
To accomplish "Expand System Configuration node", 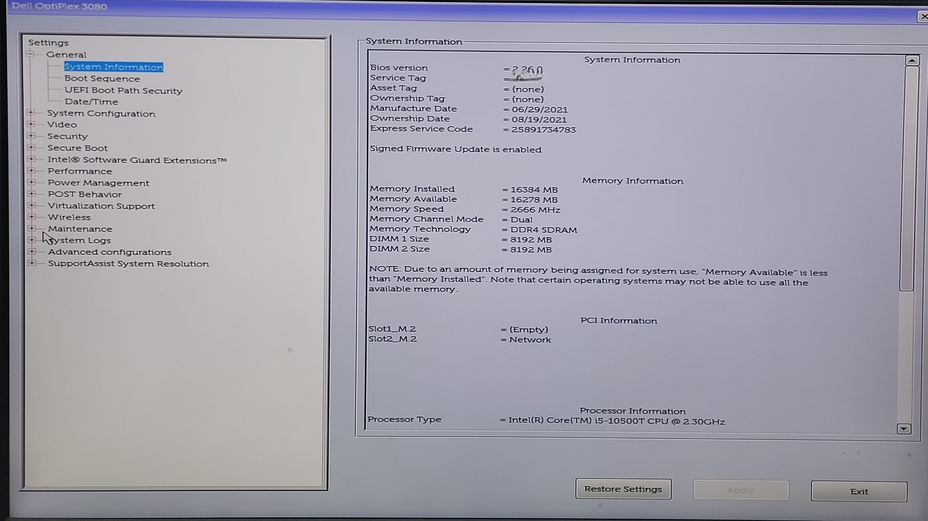I will click(x=31, y=112).
